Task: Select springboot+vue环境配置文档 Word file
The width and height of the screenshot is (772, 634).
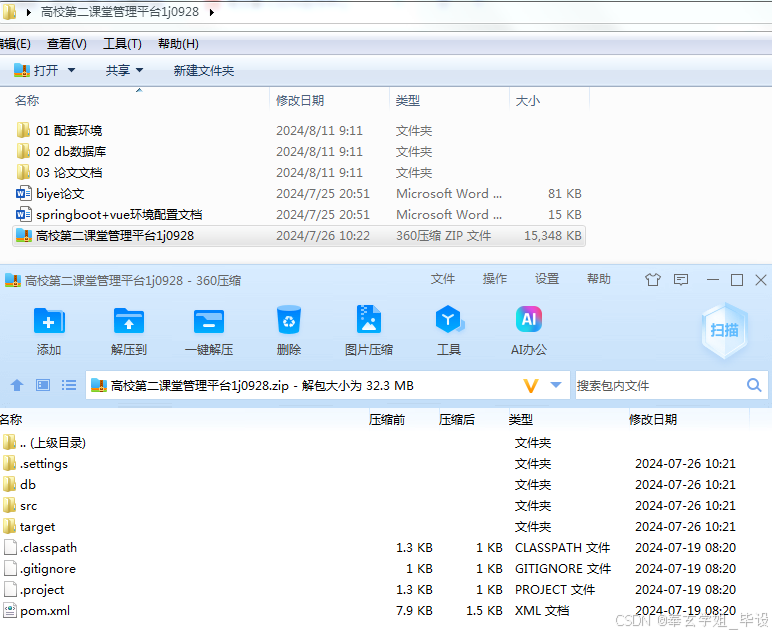Action: [x=109, y=215]
